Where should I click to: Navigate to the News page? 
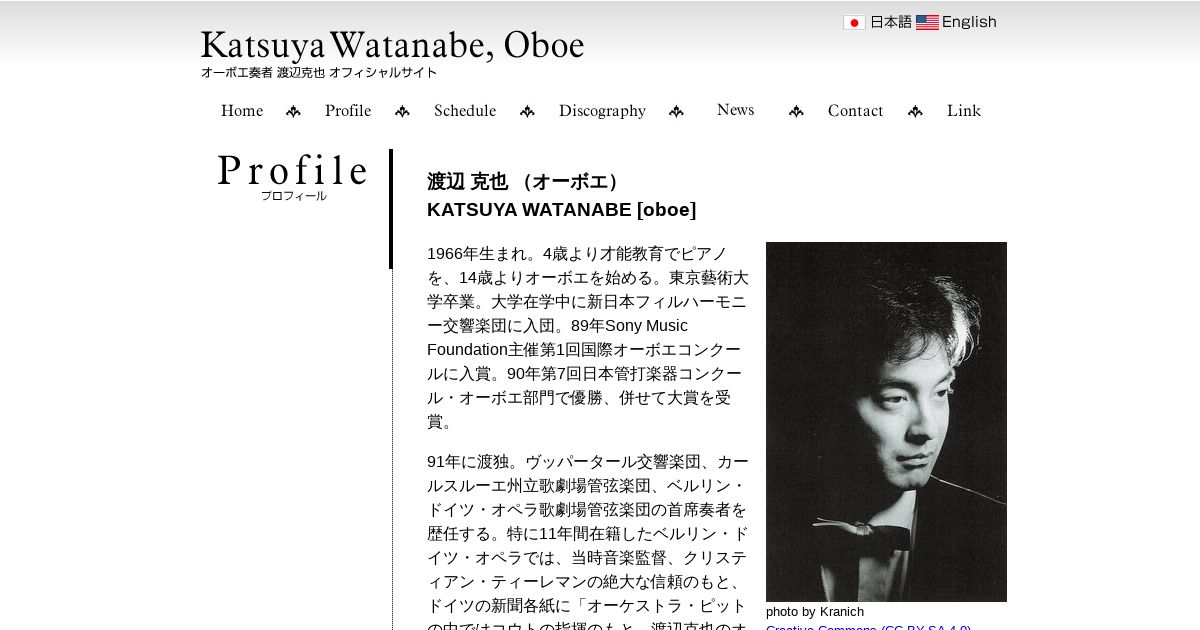coord(735,110)
